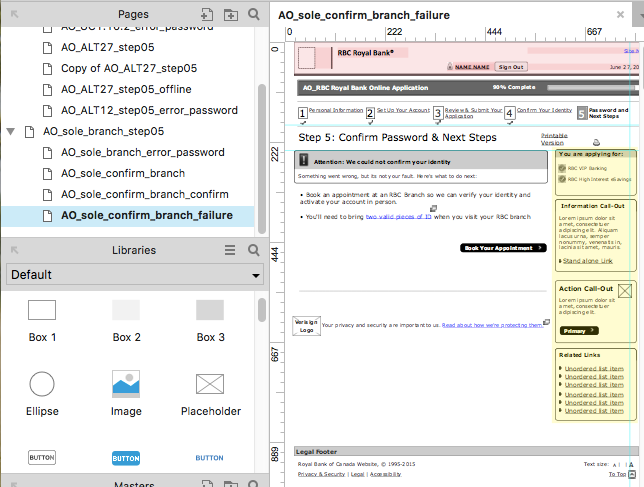Click the 90% Complete progress bar
This screenshot has width=644, height=487.
coord(593,87)
